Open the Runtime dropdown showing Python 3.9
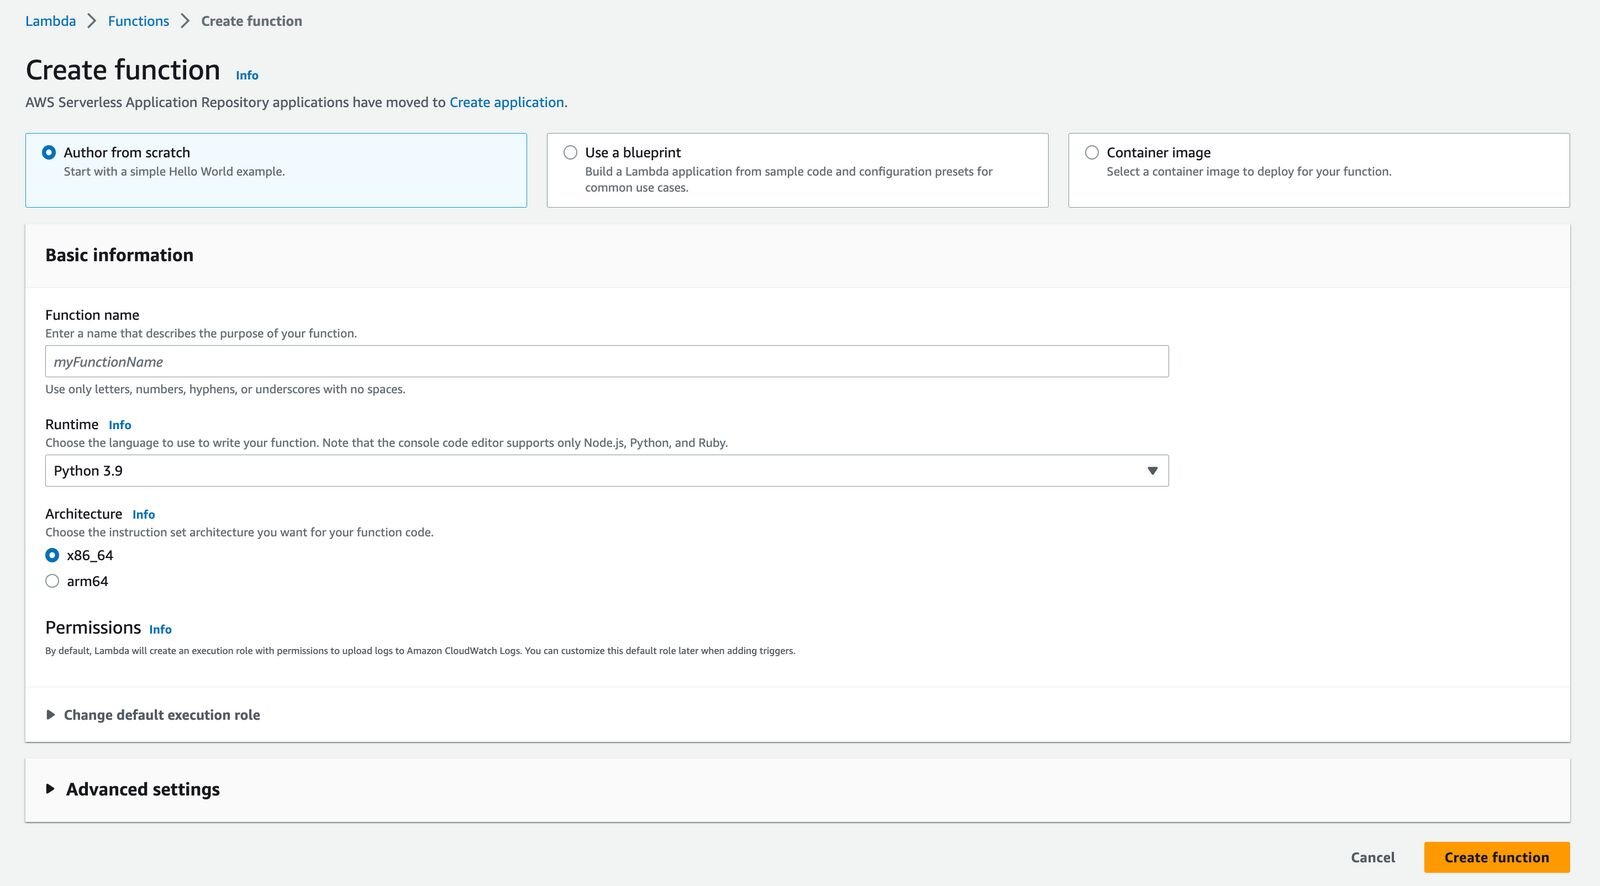The image size is (1600, 886). [606, 471]
